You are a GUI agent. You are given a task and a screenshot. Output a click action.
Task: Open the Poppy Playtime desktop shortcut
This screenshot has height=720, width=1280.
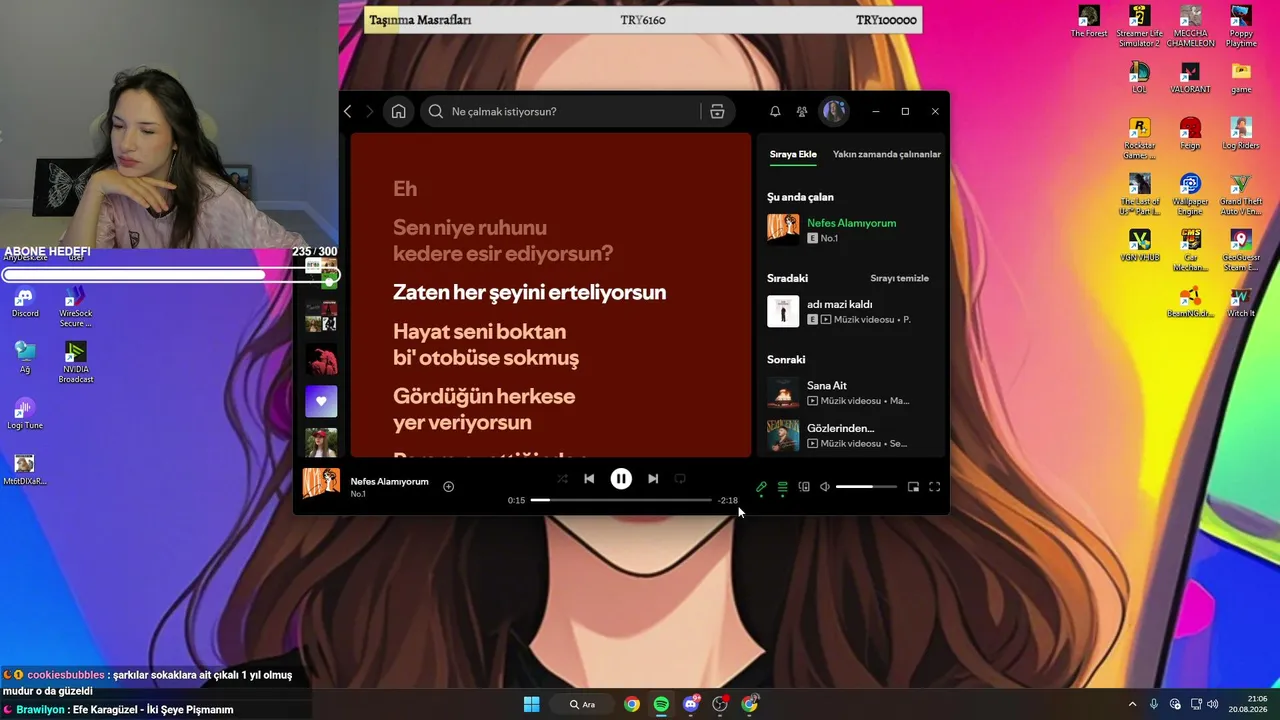(x=1241, y=26)
